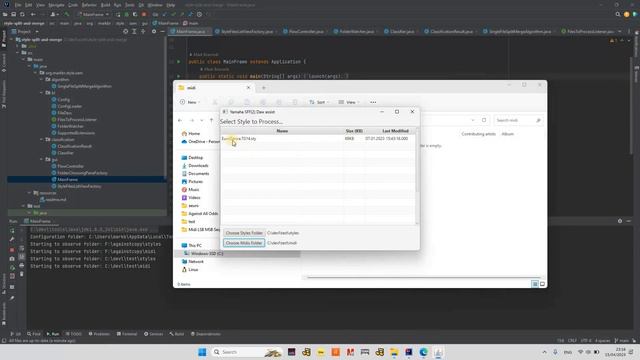This screenshot has width=640, height=360.
Task: Open Terminal tool window tab
Action: tap(127, 334)
